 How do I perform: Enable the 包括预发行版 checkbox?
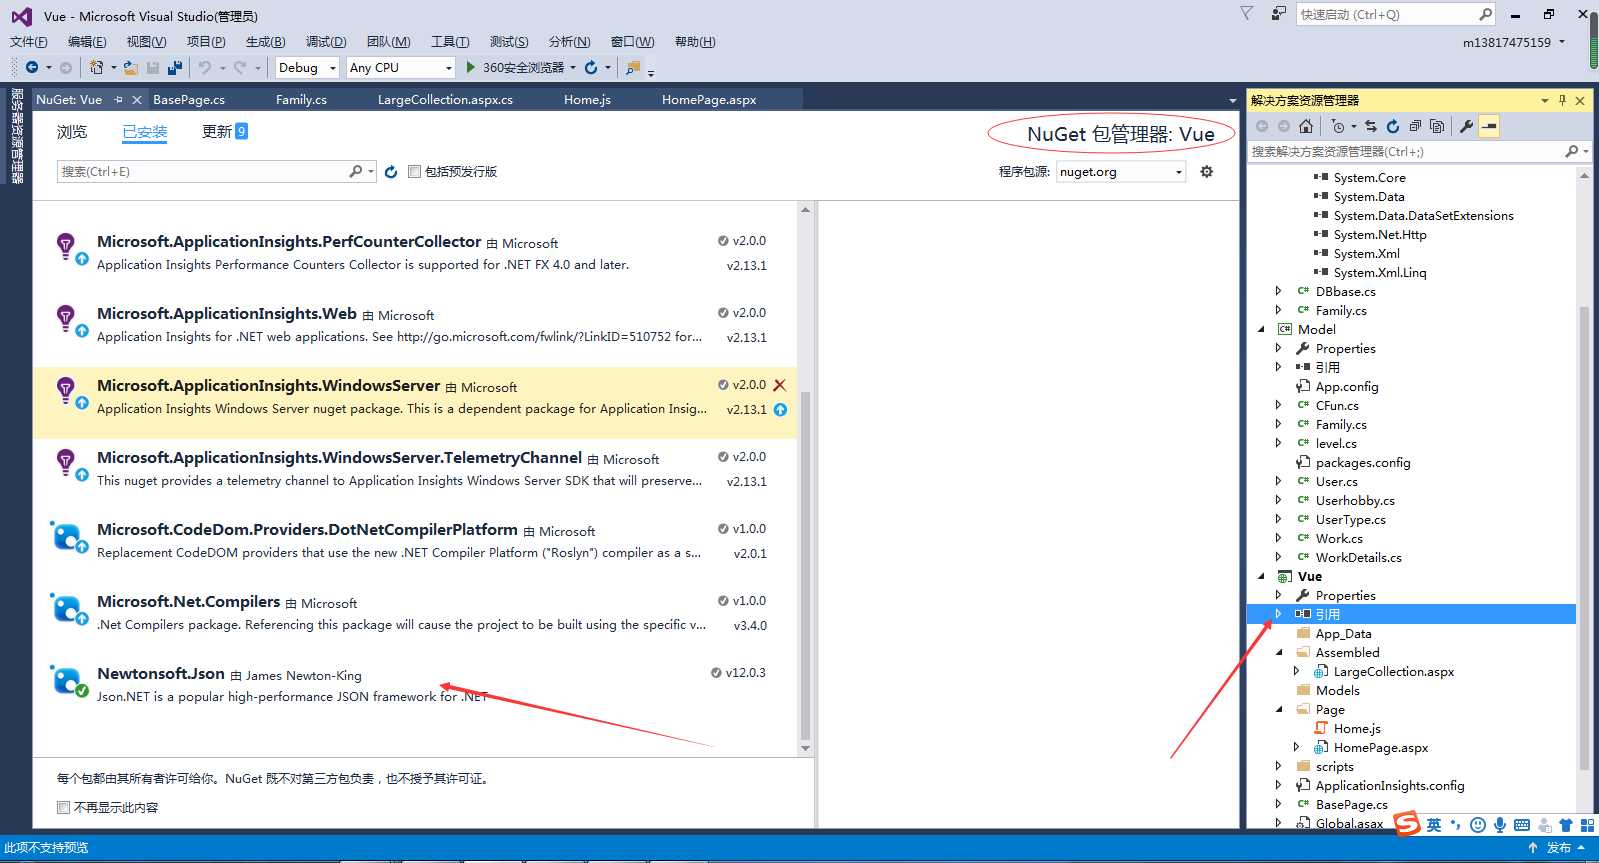pyautogui.click(x=414, y=172)
